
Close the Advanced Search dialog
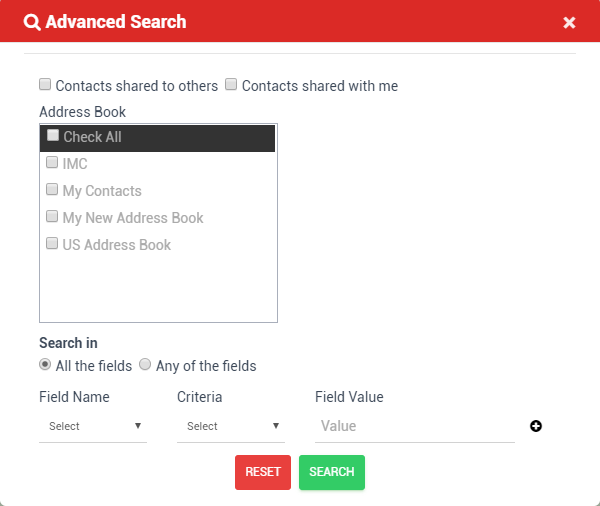pos(569,22)
